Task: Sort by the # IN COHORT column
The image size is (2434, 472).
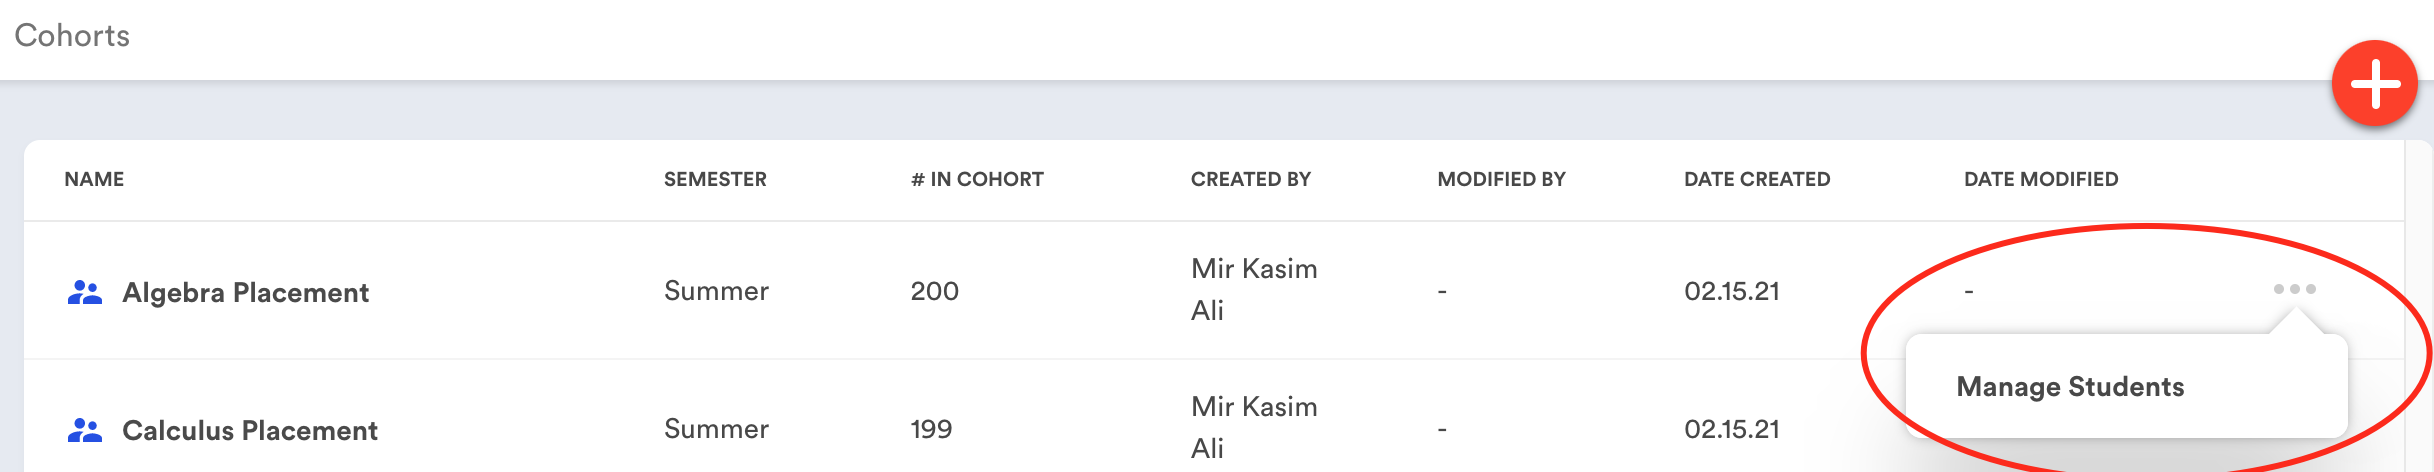Action: [x=977, y=179]
